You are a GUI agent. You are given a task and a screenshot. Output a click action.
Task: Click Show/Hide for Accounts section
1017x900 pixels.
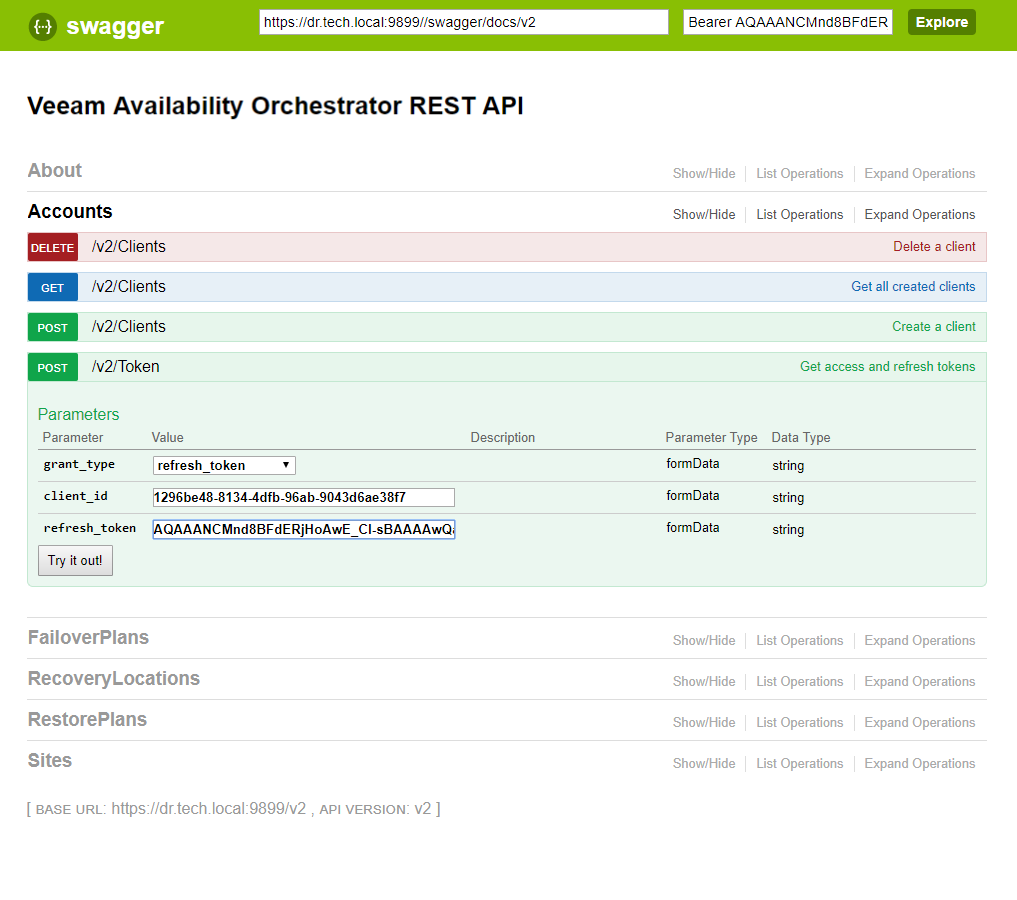click(x=704, y=215)
